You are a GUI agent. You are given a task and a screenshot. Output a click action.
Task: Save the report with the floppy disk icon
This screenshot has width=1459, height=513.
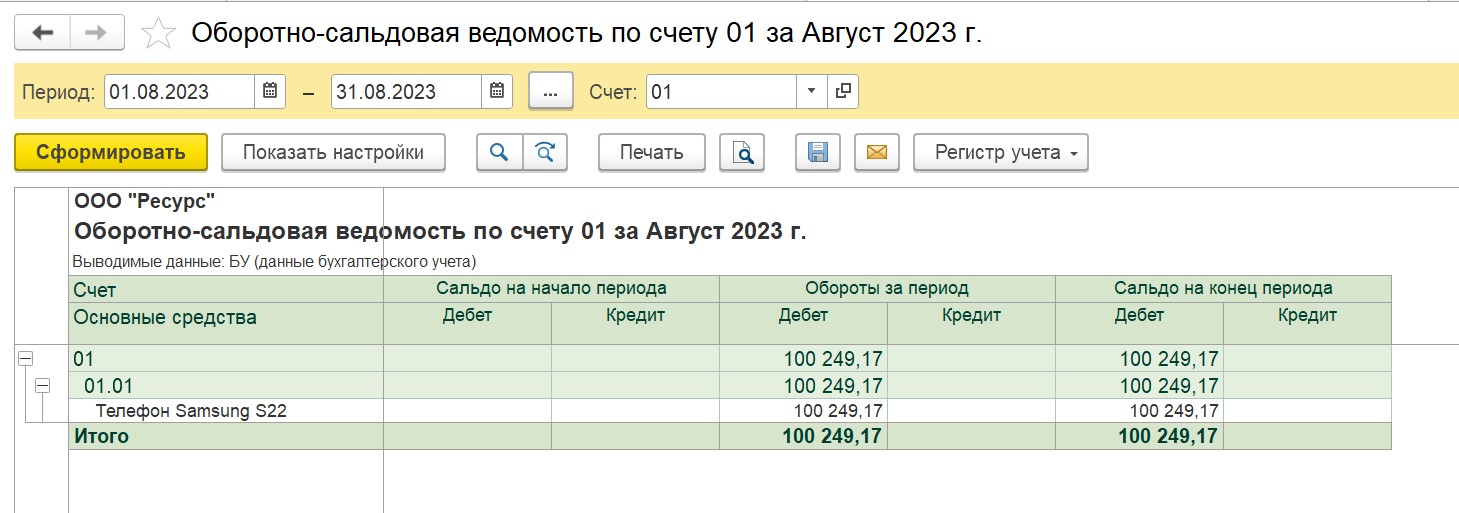(x=818, y=152)
